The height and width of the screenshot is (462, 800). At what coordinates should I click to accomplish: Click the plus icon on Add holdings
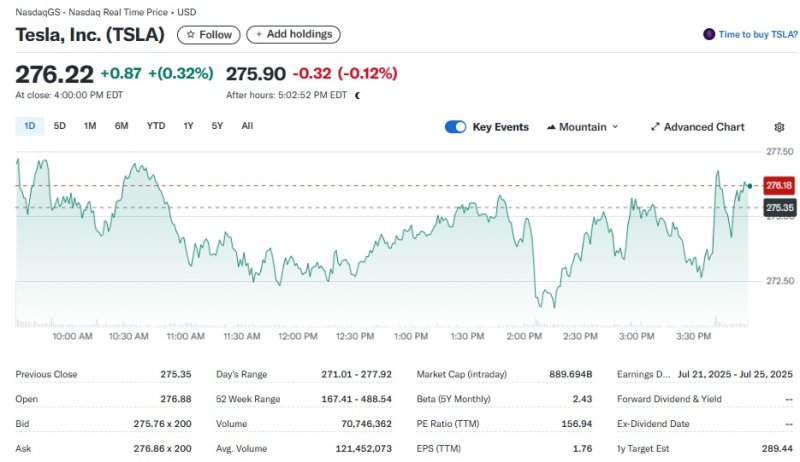259,34
